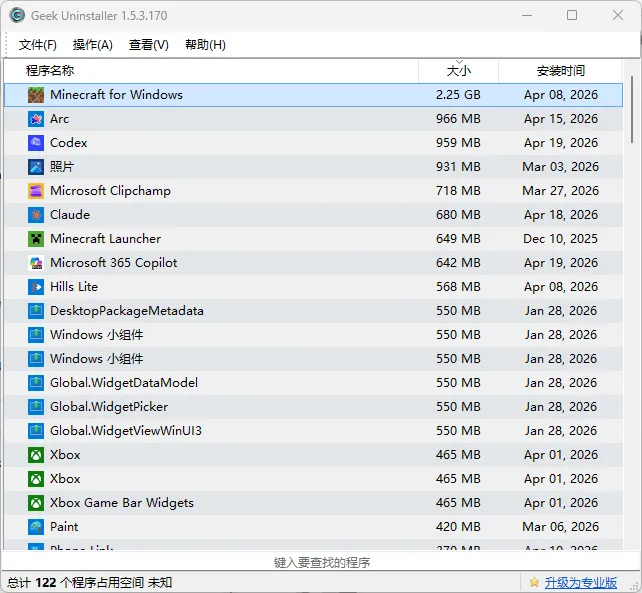This screenshot has height=593, width=642.
Task: Click the 718 MB size of Clipchamp
Action: (458, 191)
